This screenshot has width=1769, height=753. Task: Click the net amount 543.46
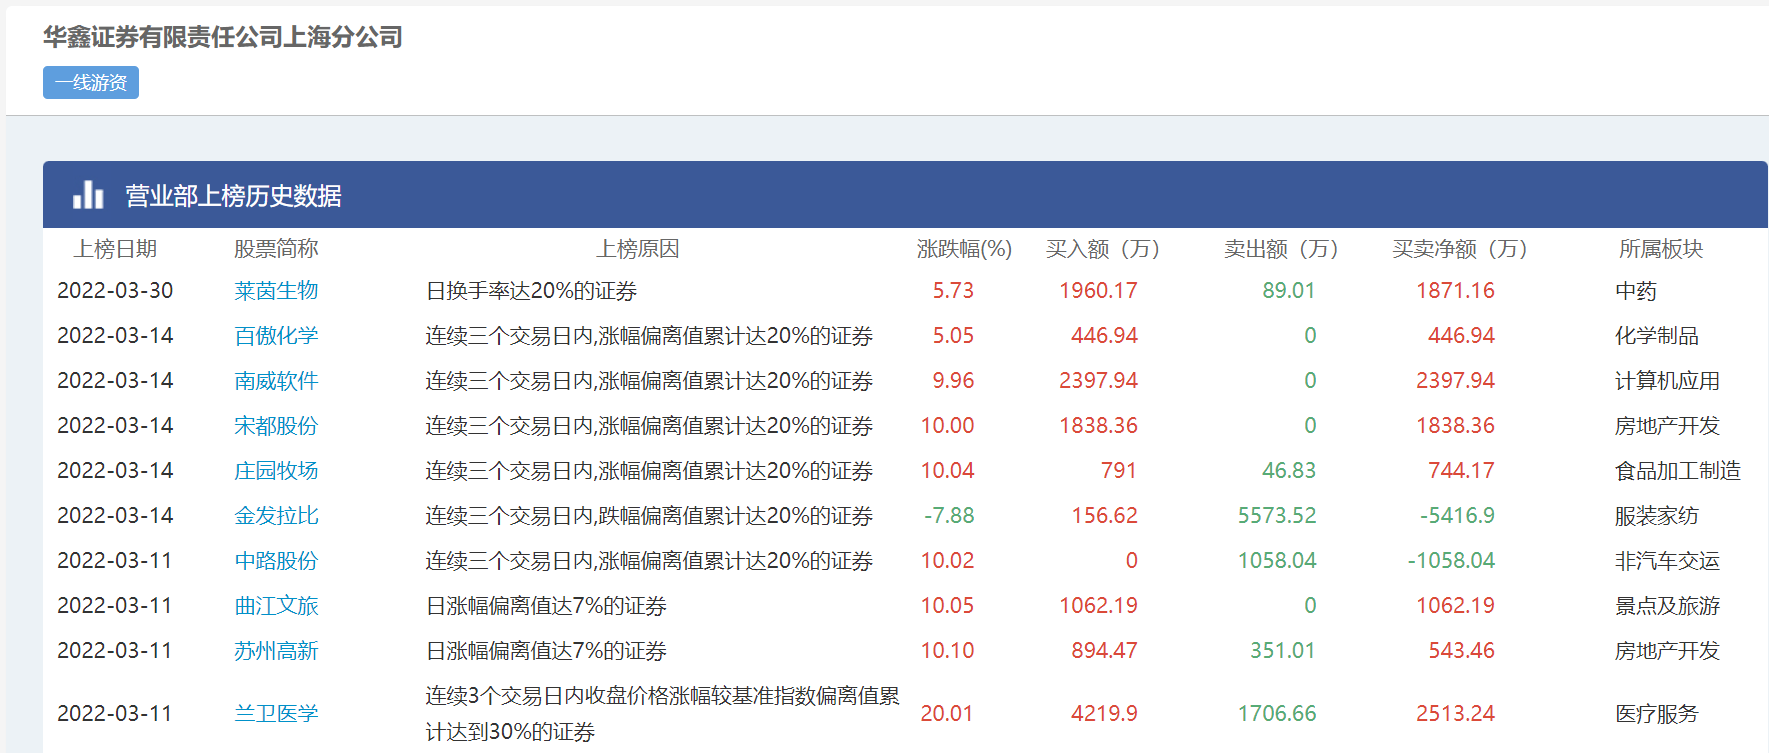pyautogui.click(x=1461, y=651)
